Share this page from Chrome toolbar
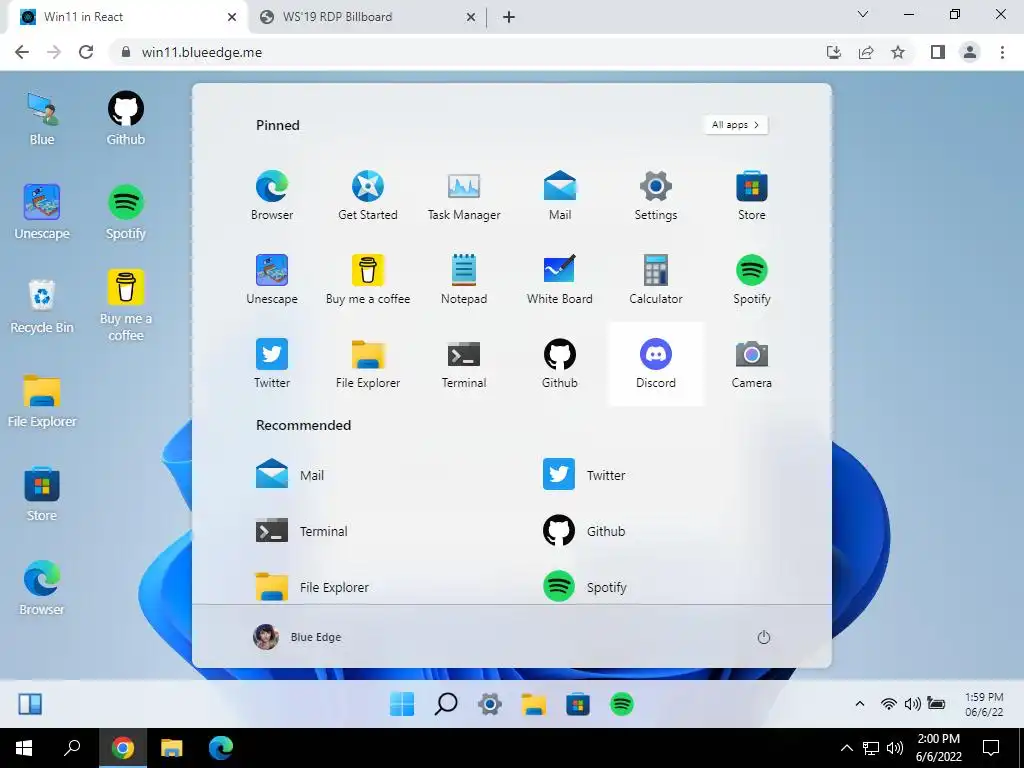Viewport: 1024px width, 768px height. 866,52
